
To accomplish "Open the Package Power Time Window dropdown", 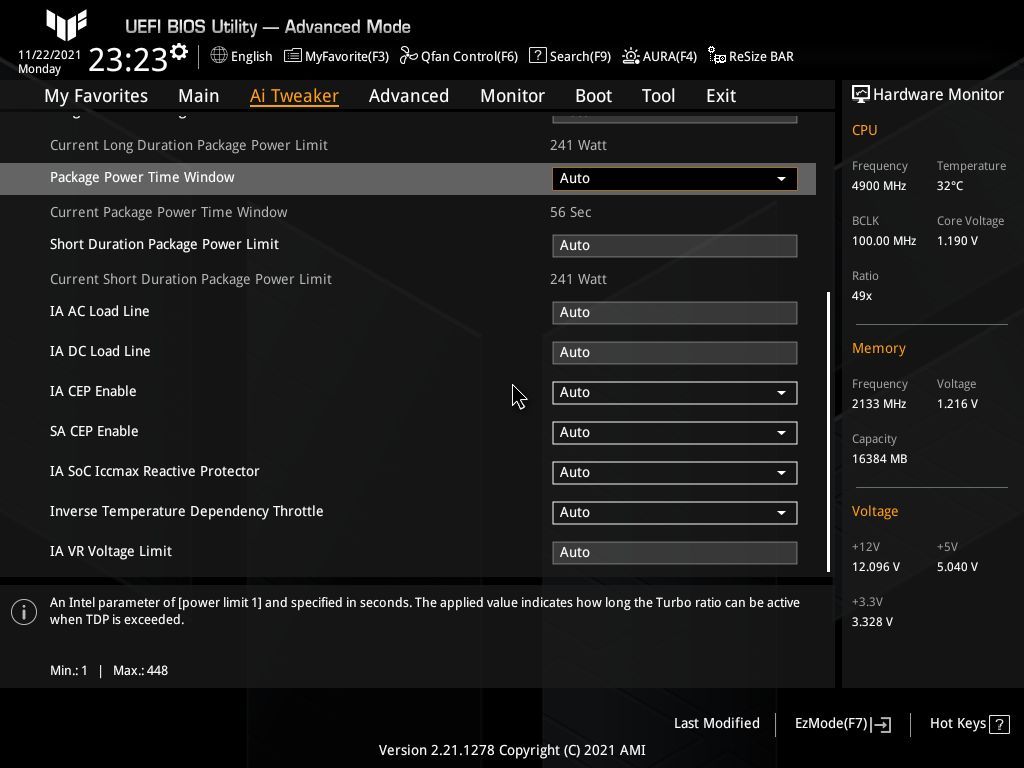I will (x=675, y=178).
